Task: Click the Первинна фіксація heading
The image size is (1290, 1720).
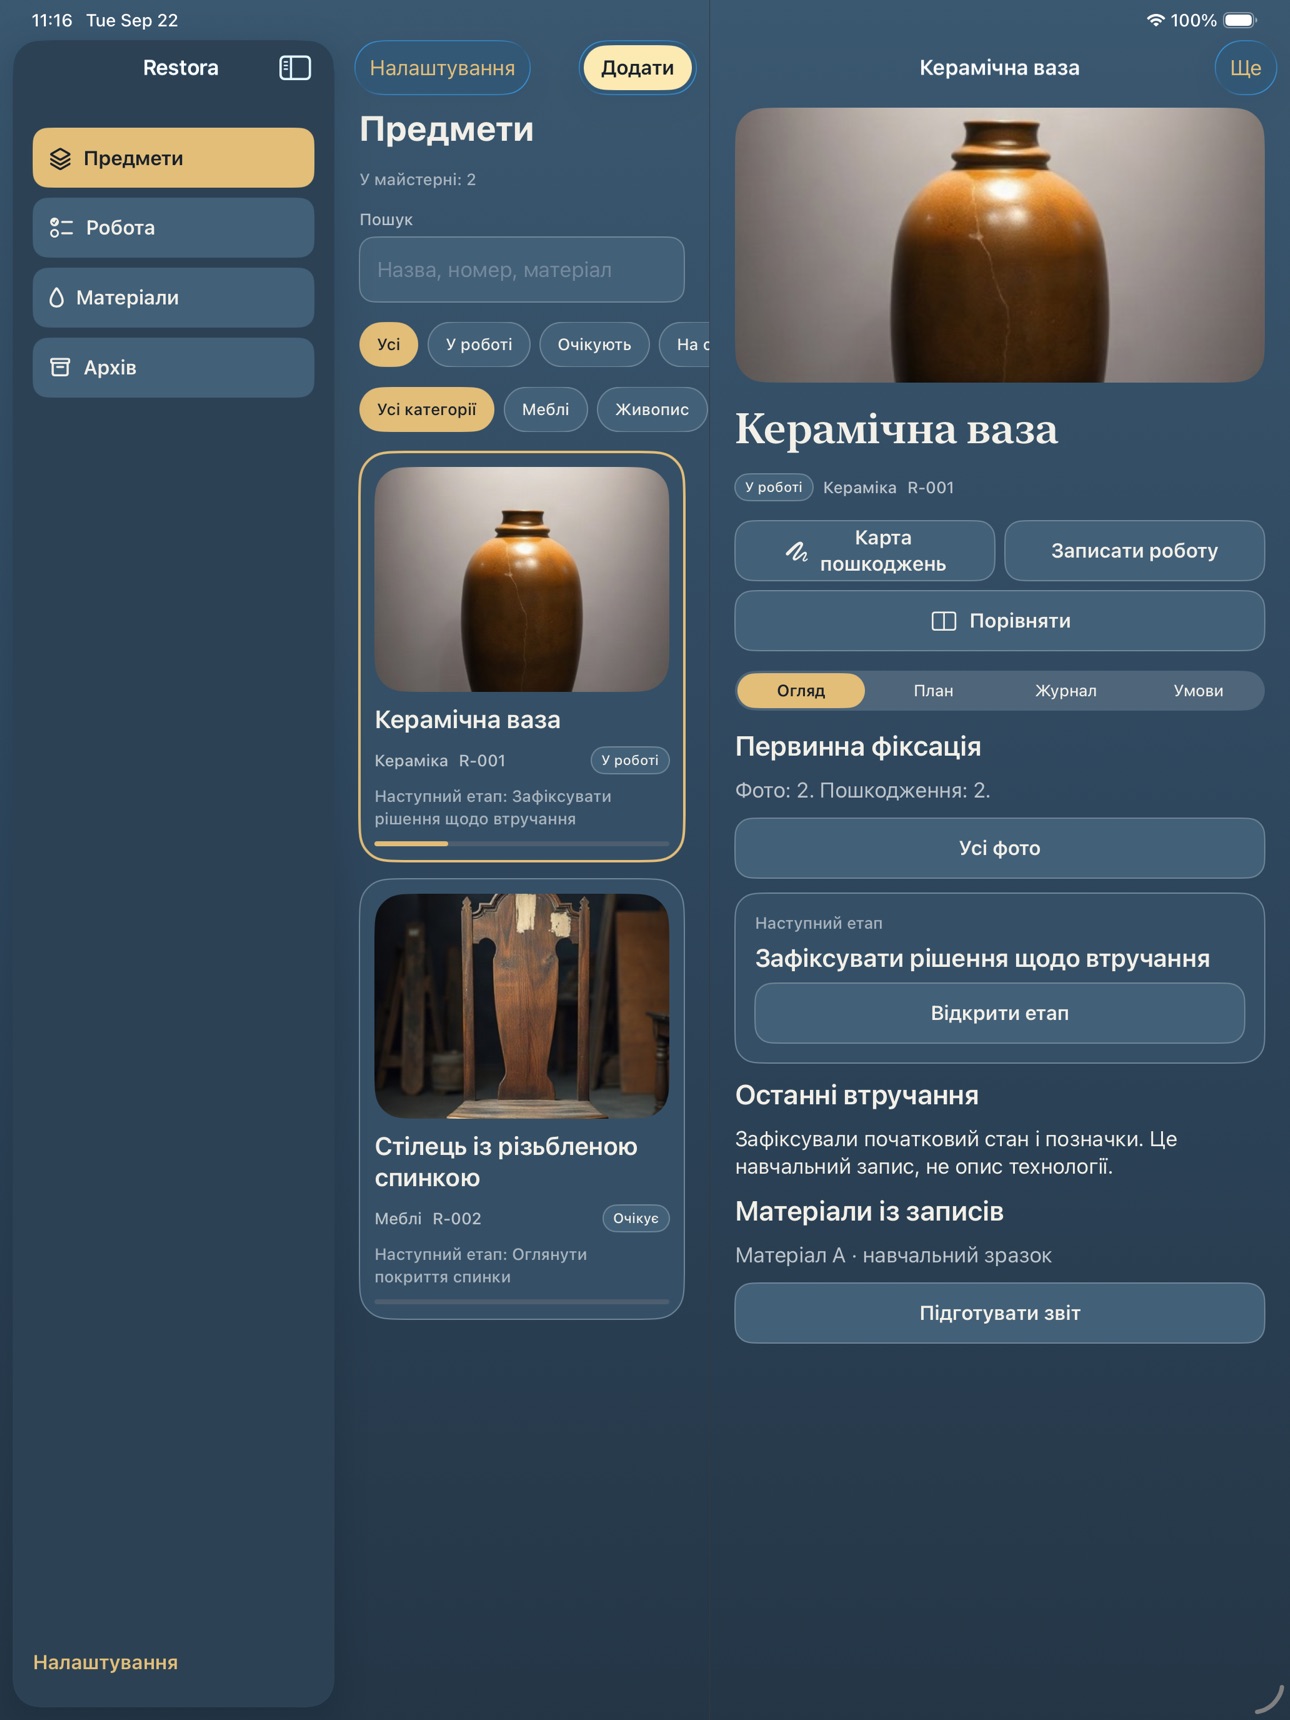Action: pyautogui.click(x=858, y=747)
